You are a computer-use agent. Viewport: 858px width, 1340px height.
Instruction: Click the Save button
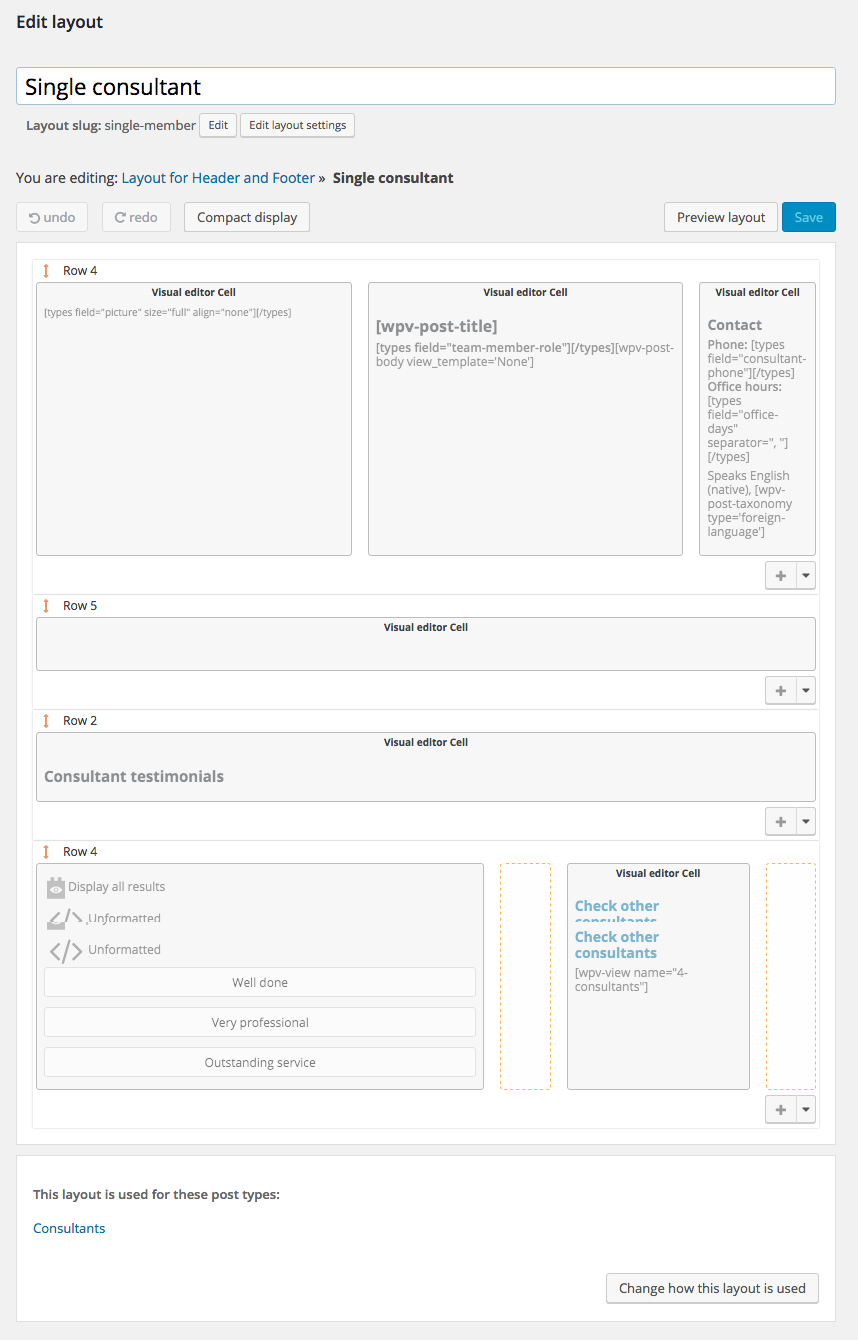click(x=809, y=217)
